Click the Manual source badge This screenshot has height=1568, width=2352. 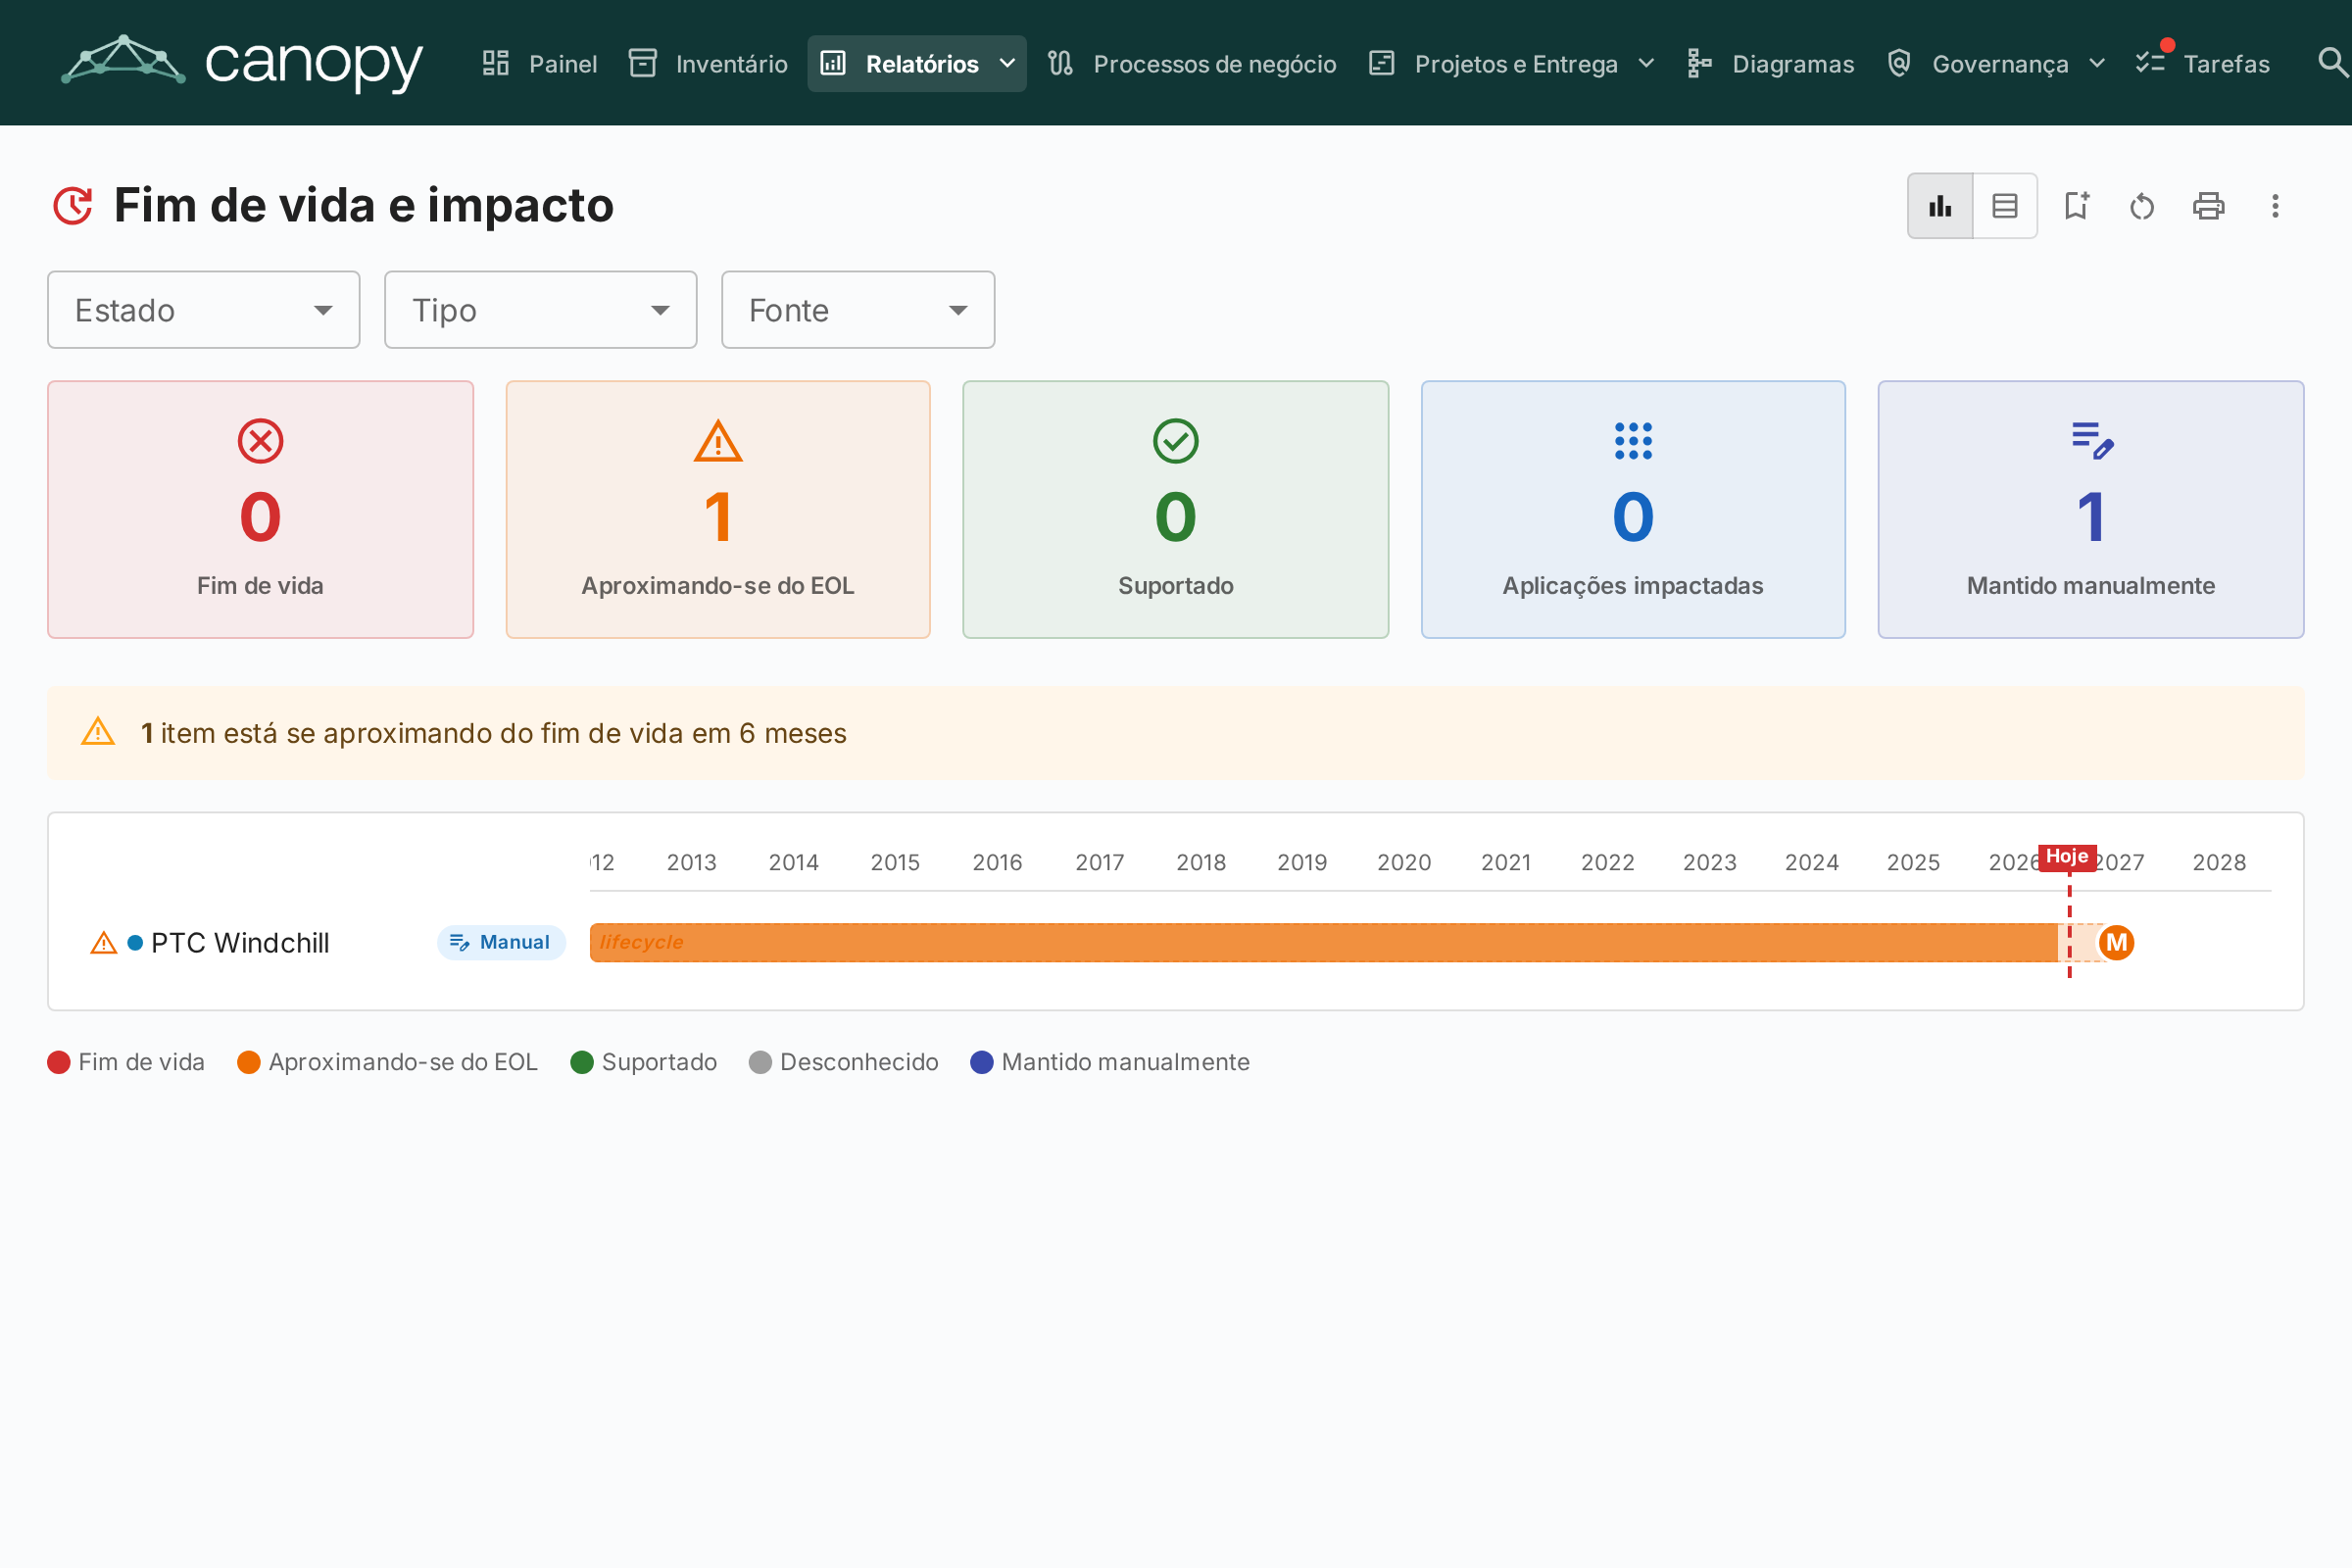click(x=501, y=942)
